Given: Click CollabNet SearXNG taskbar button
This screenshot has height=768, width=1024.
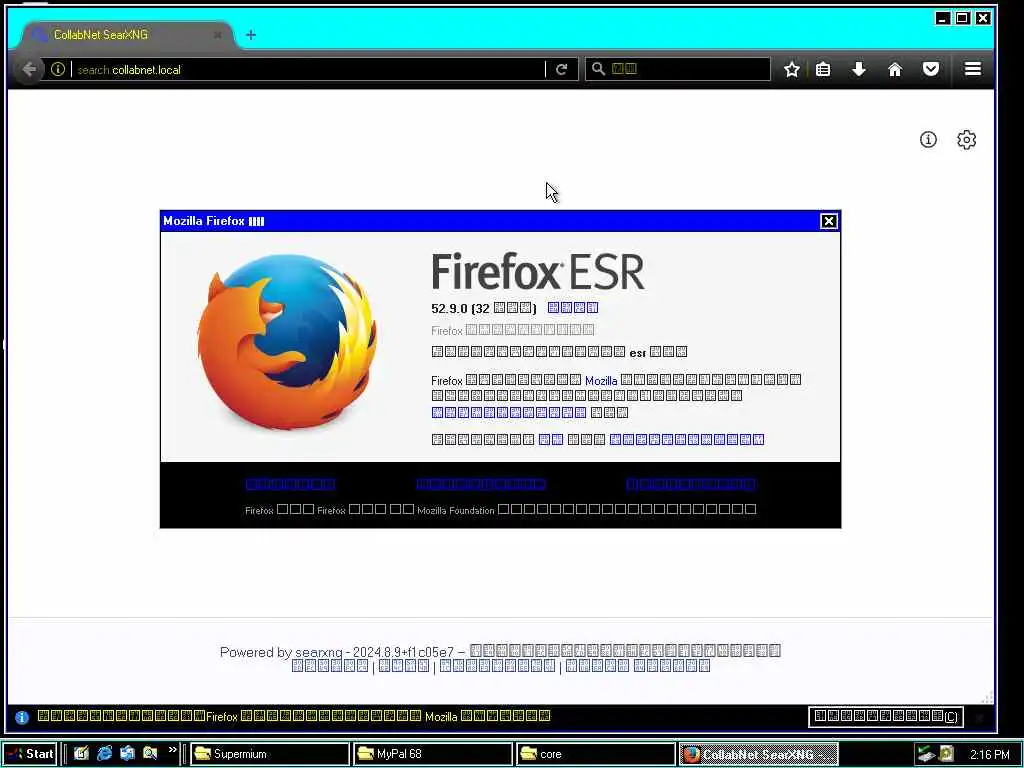Looking at the screenshot, I should click(x=759, y=754).
